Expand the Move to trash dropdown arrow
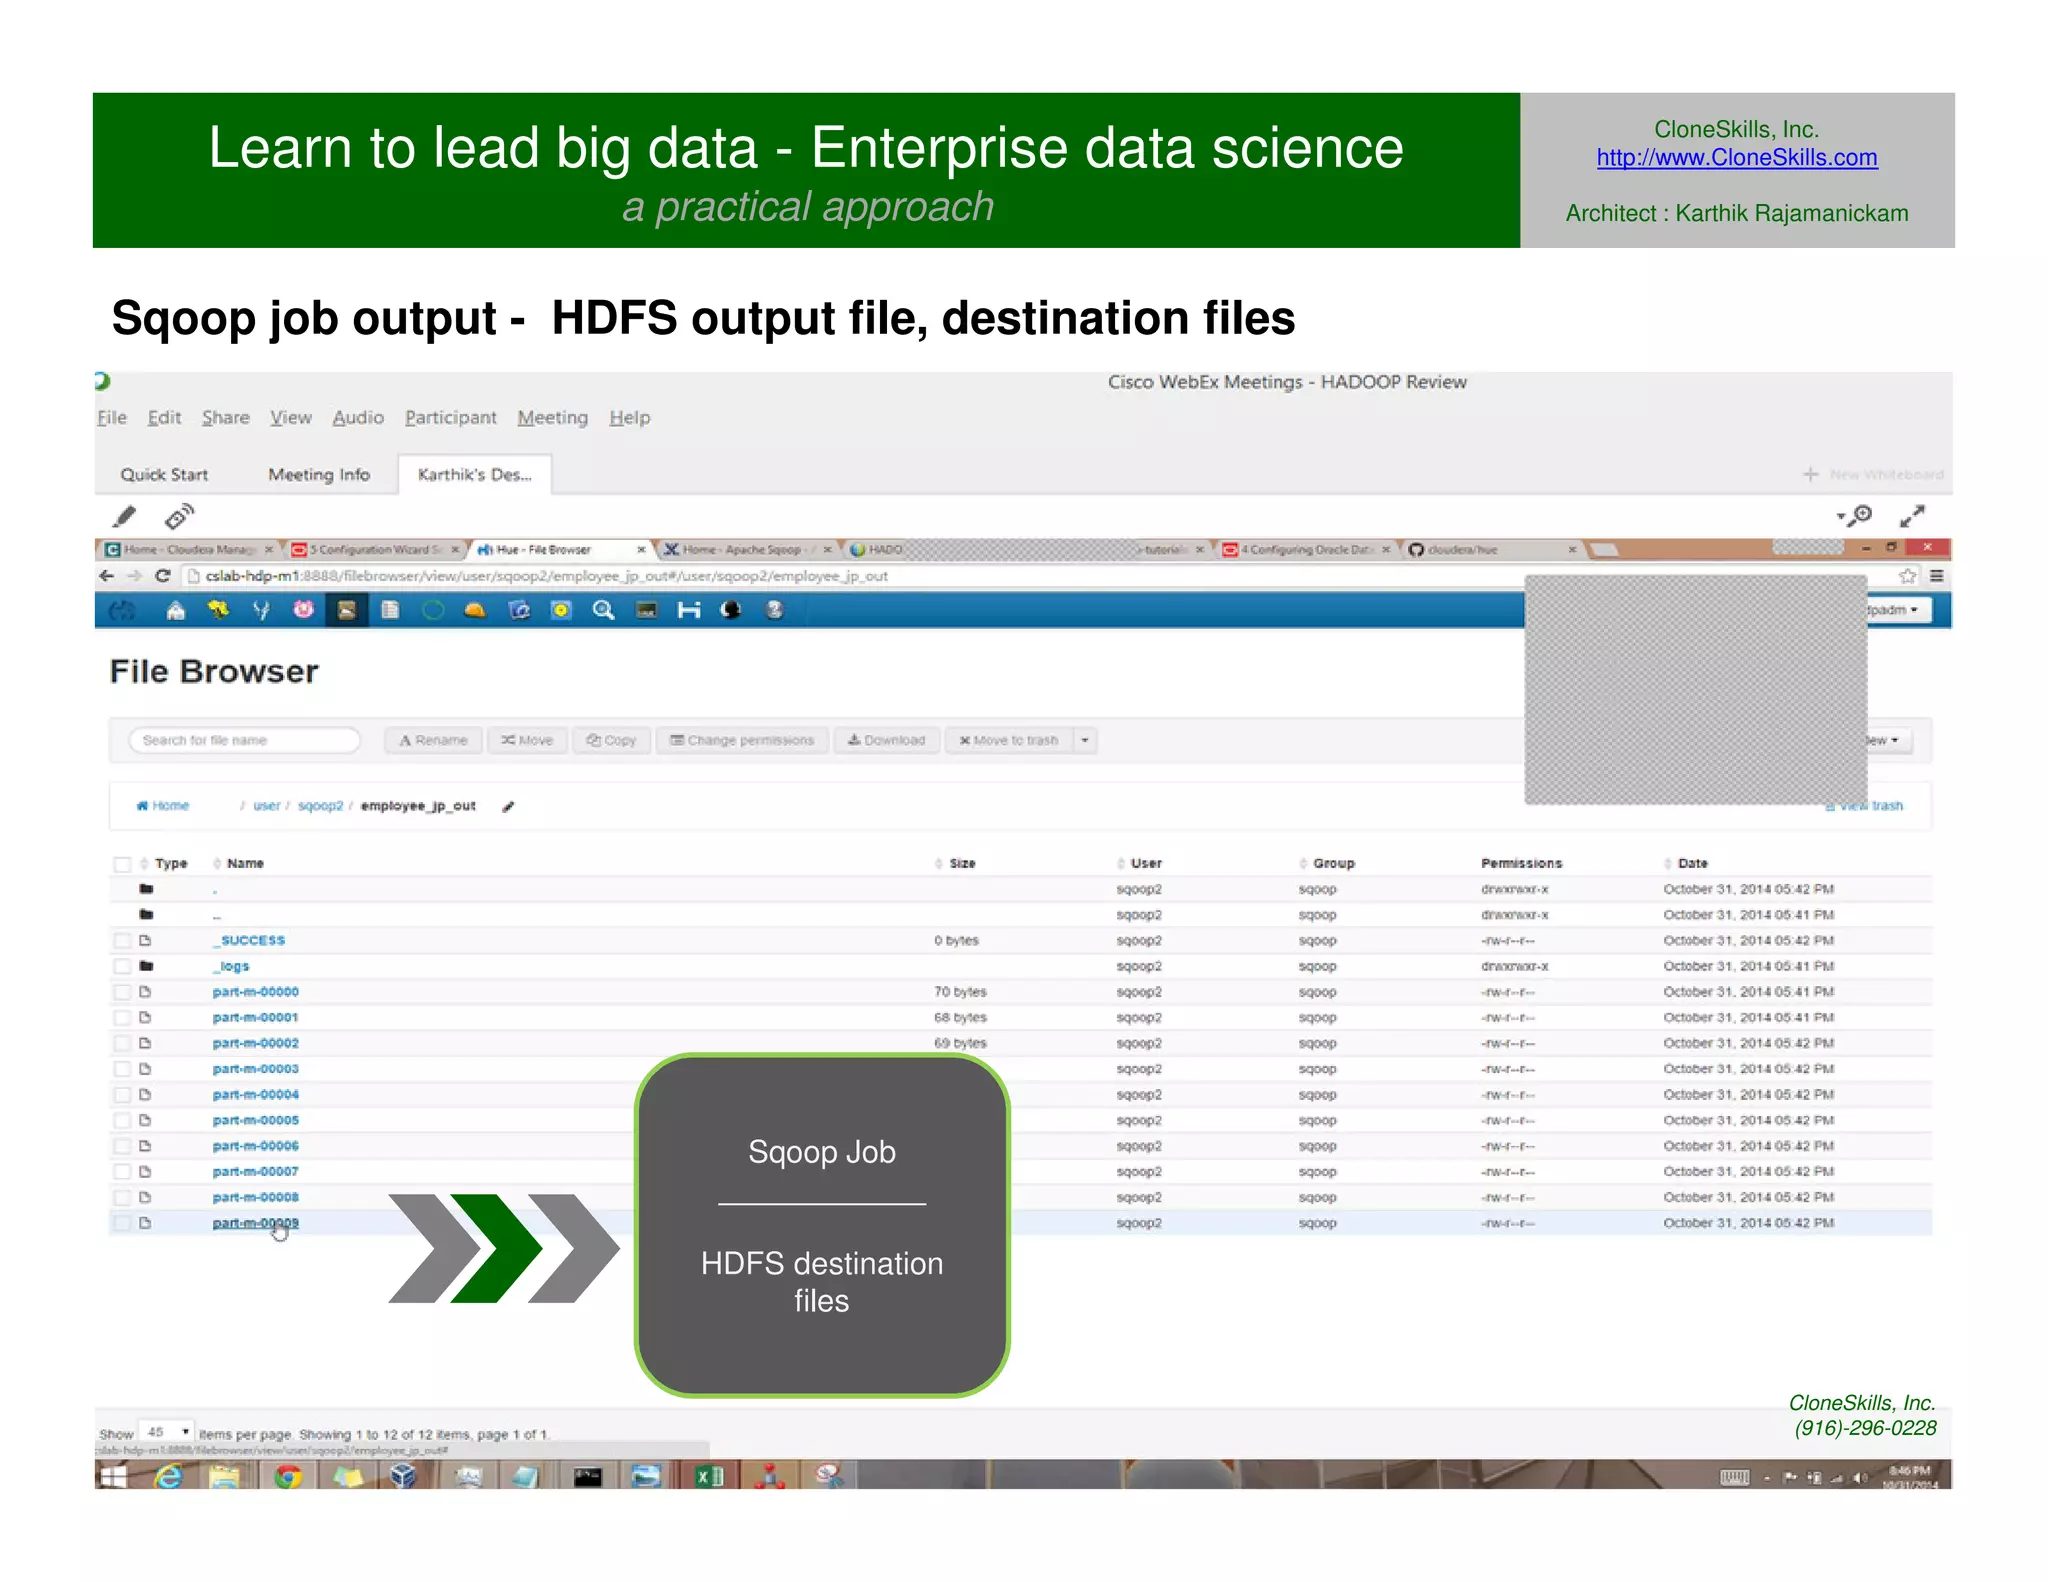The image size is (2048, 1582). 1085,741
